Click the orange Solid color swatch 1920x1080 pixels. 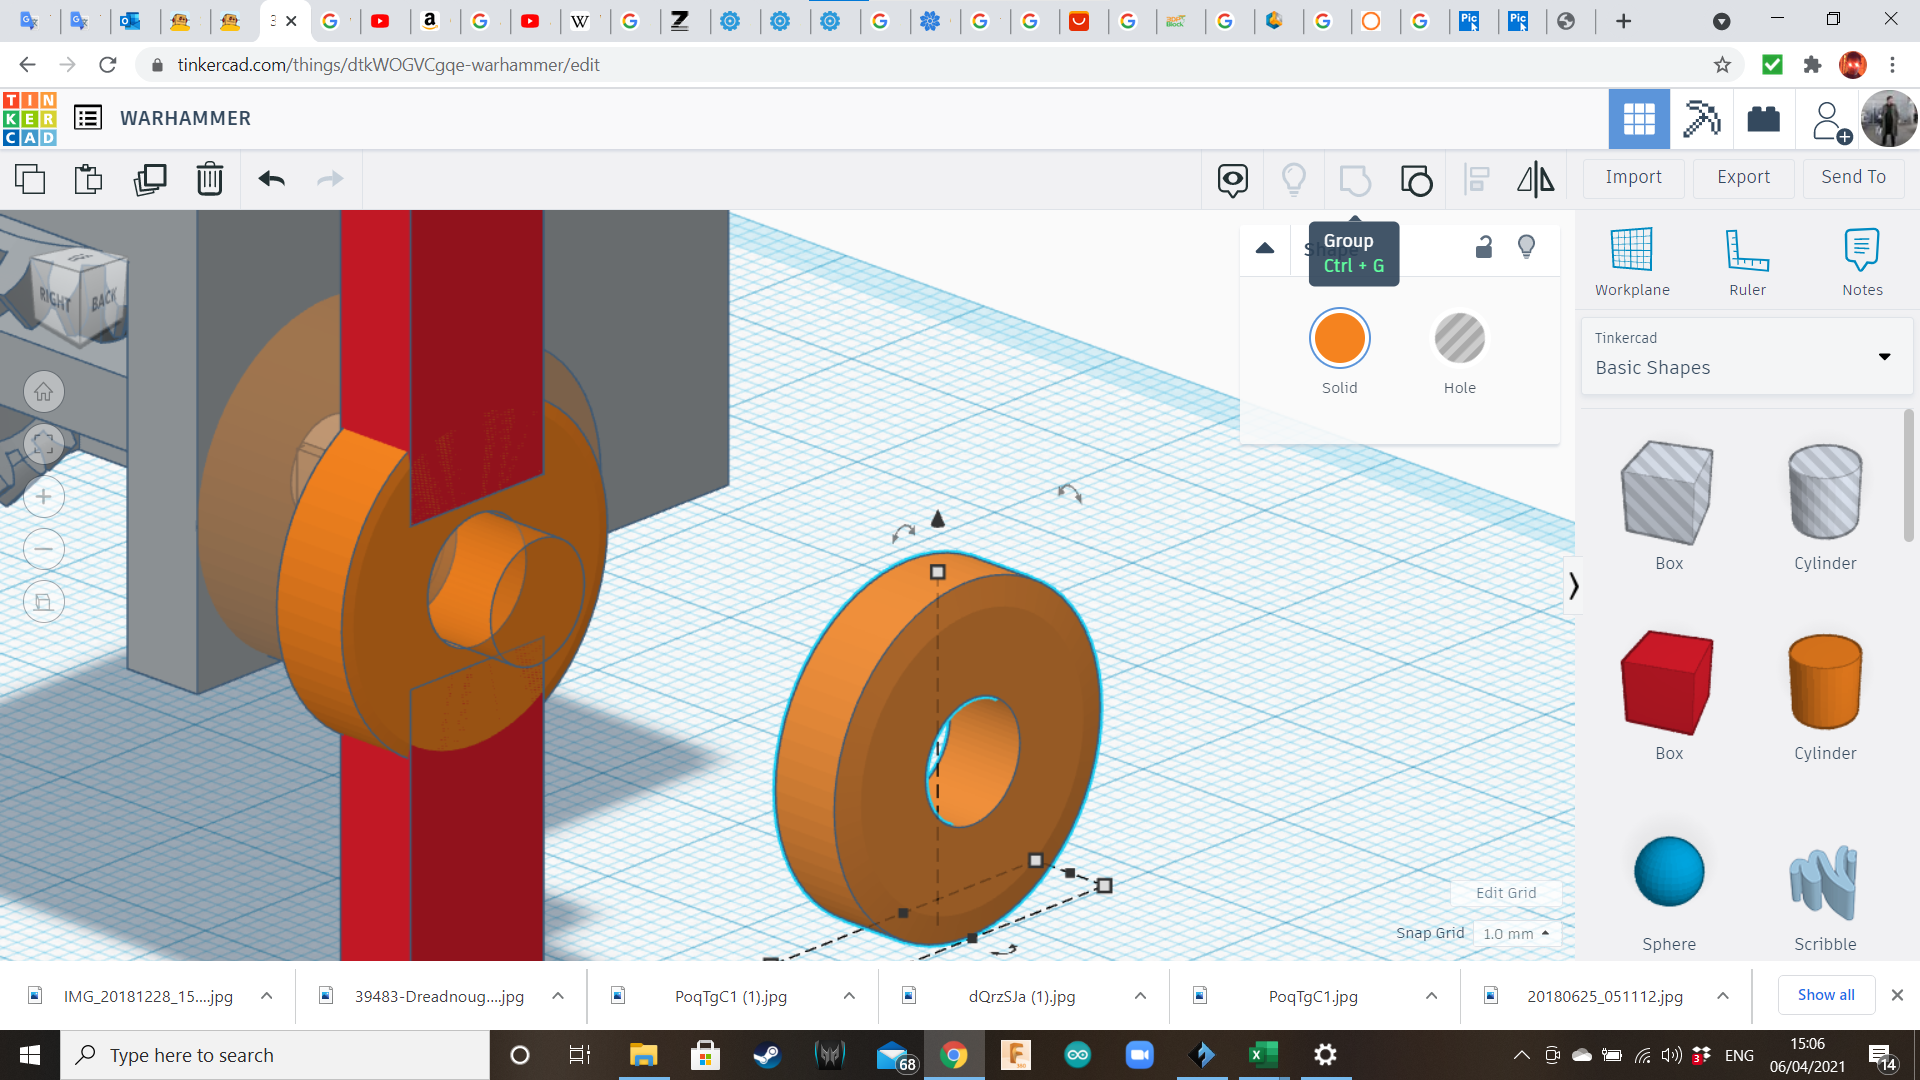1339,340
